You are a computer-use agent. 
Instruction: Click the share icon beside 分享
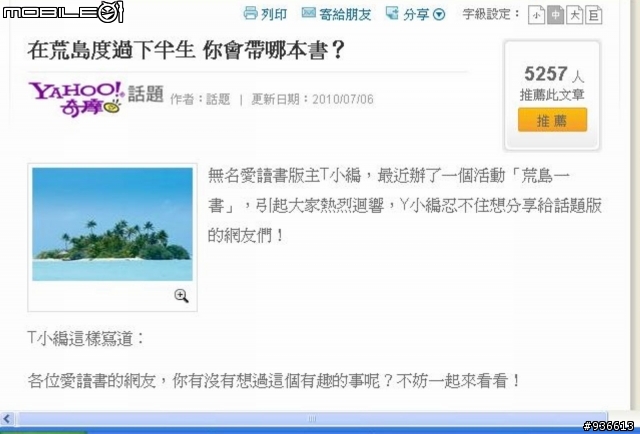392,13
